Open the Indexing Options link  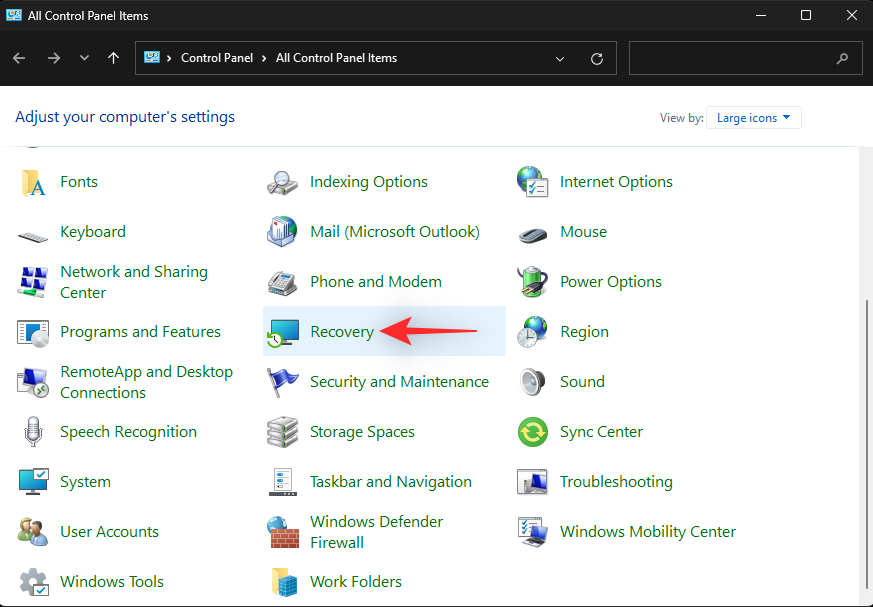coord(369,182)
